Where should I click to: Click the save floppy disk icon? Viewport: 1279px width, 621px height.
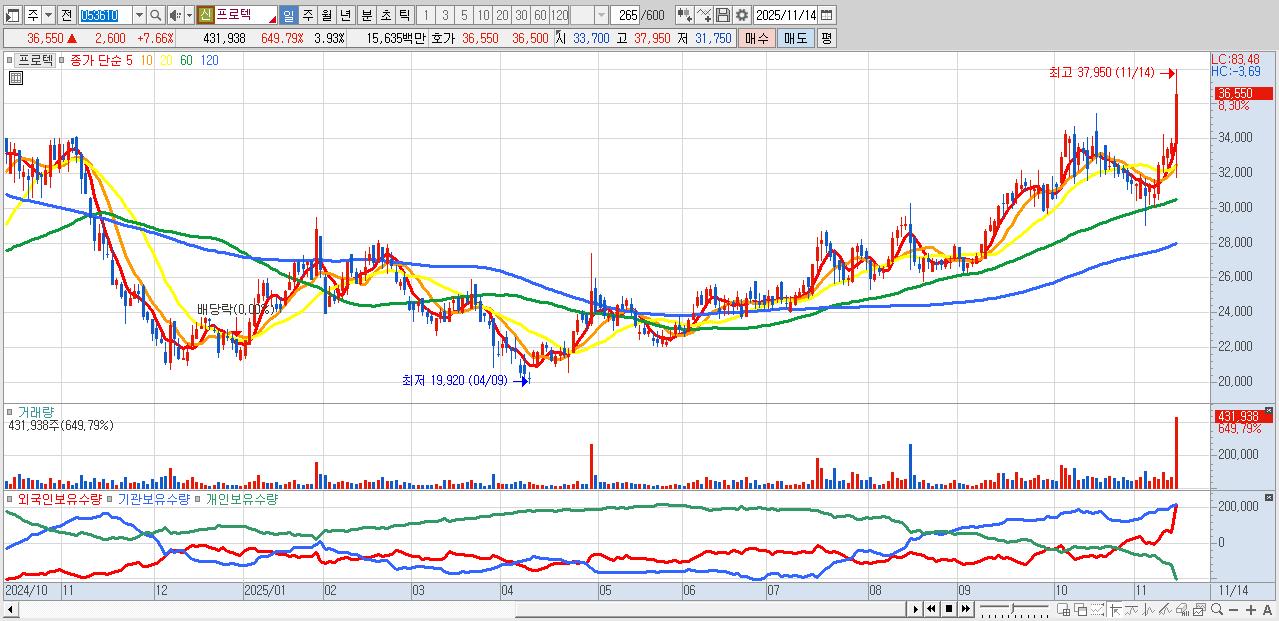pos(723,15)
